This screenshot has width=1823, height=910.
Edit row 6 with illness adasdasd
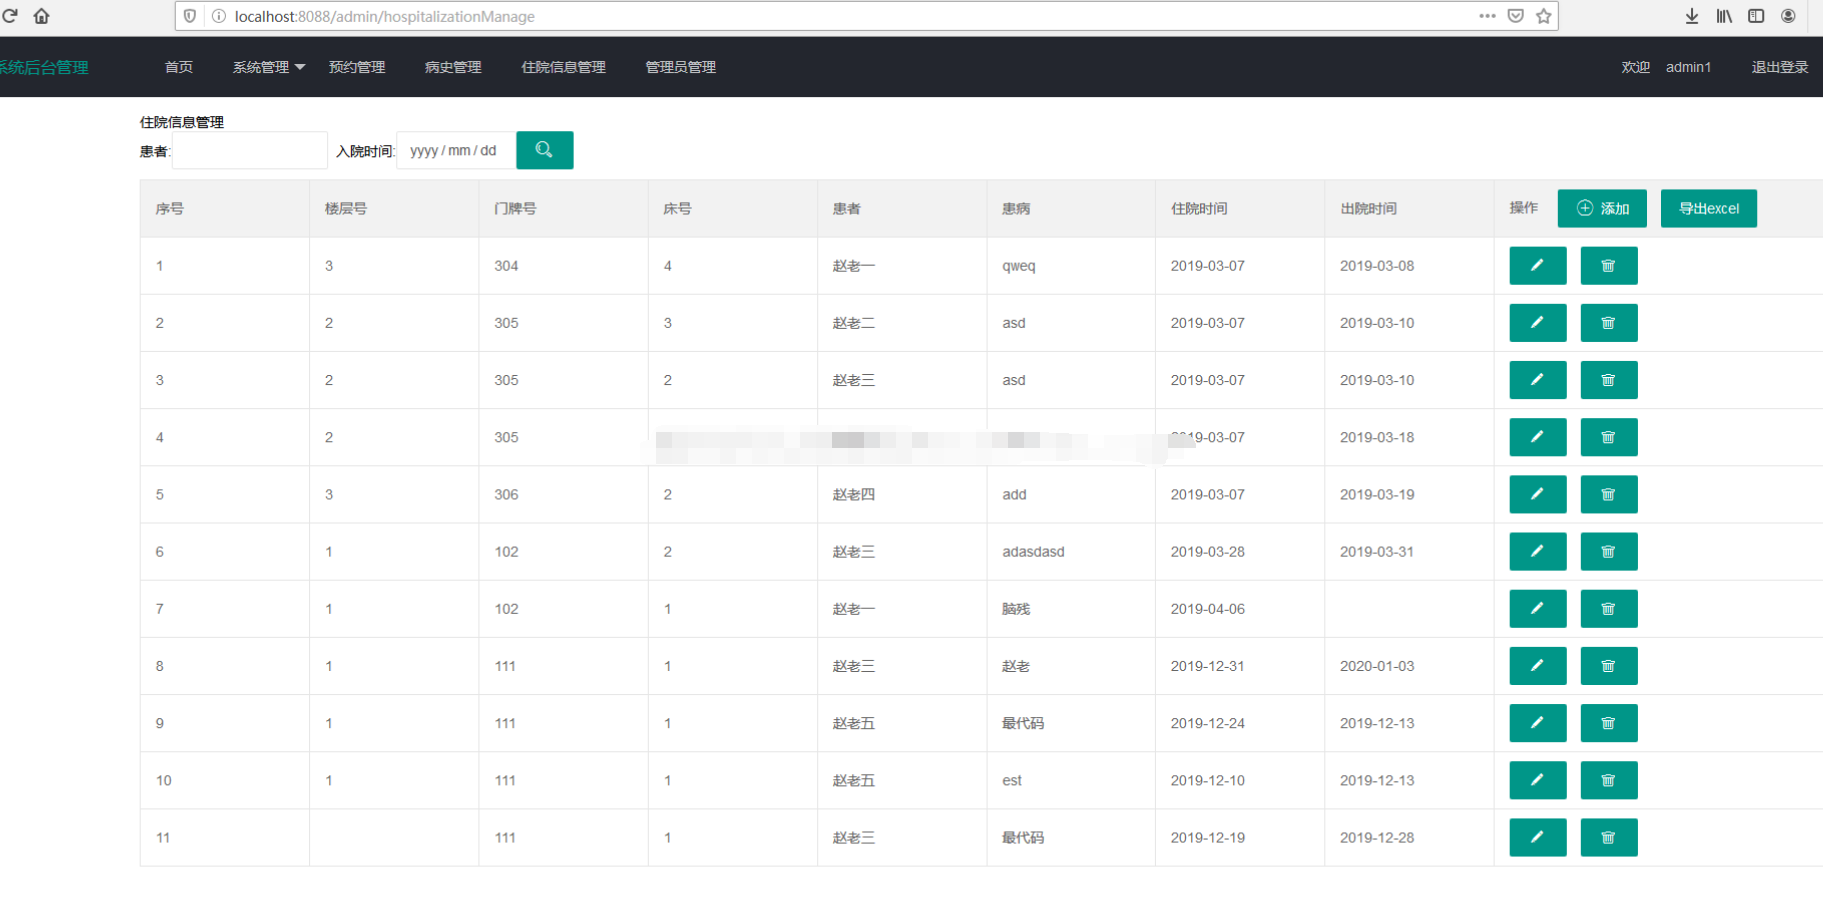click(1537, 551)
